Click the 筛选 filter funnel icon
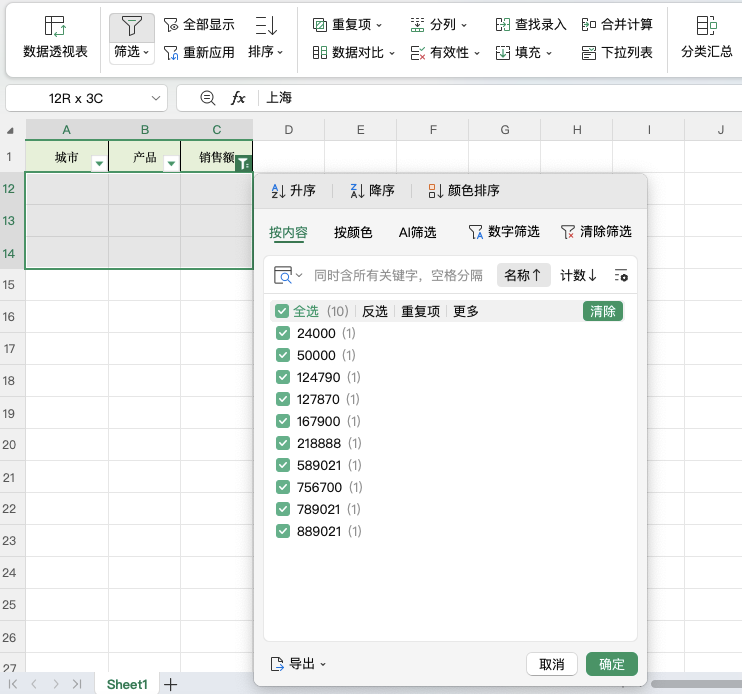Image resolution: width=742 pixels, height=694 pixels. click(132, 26)
